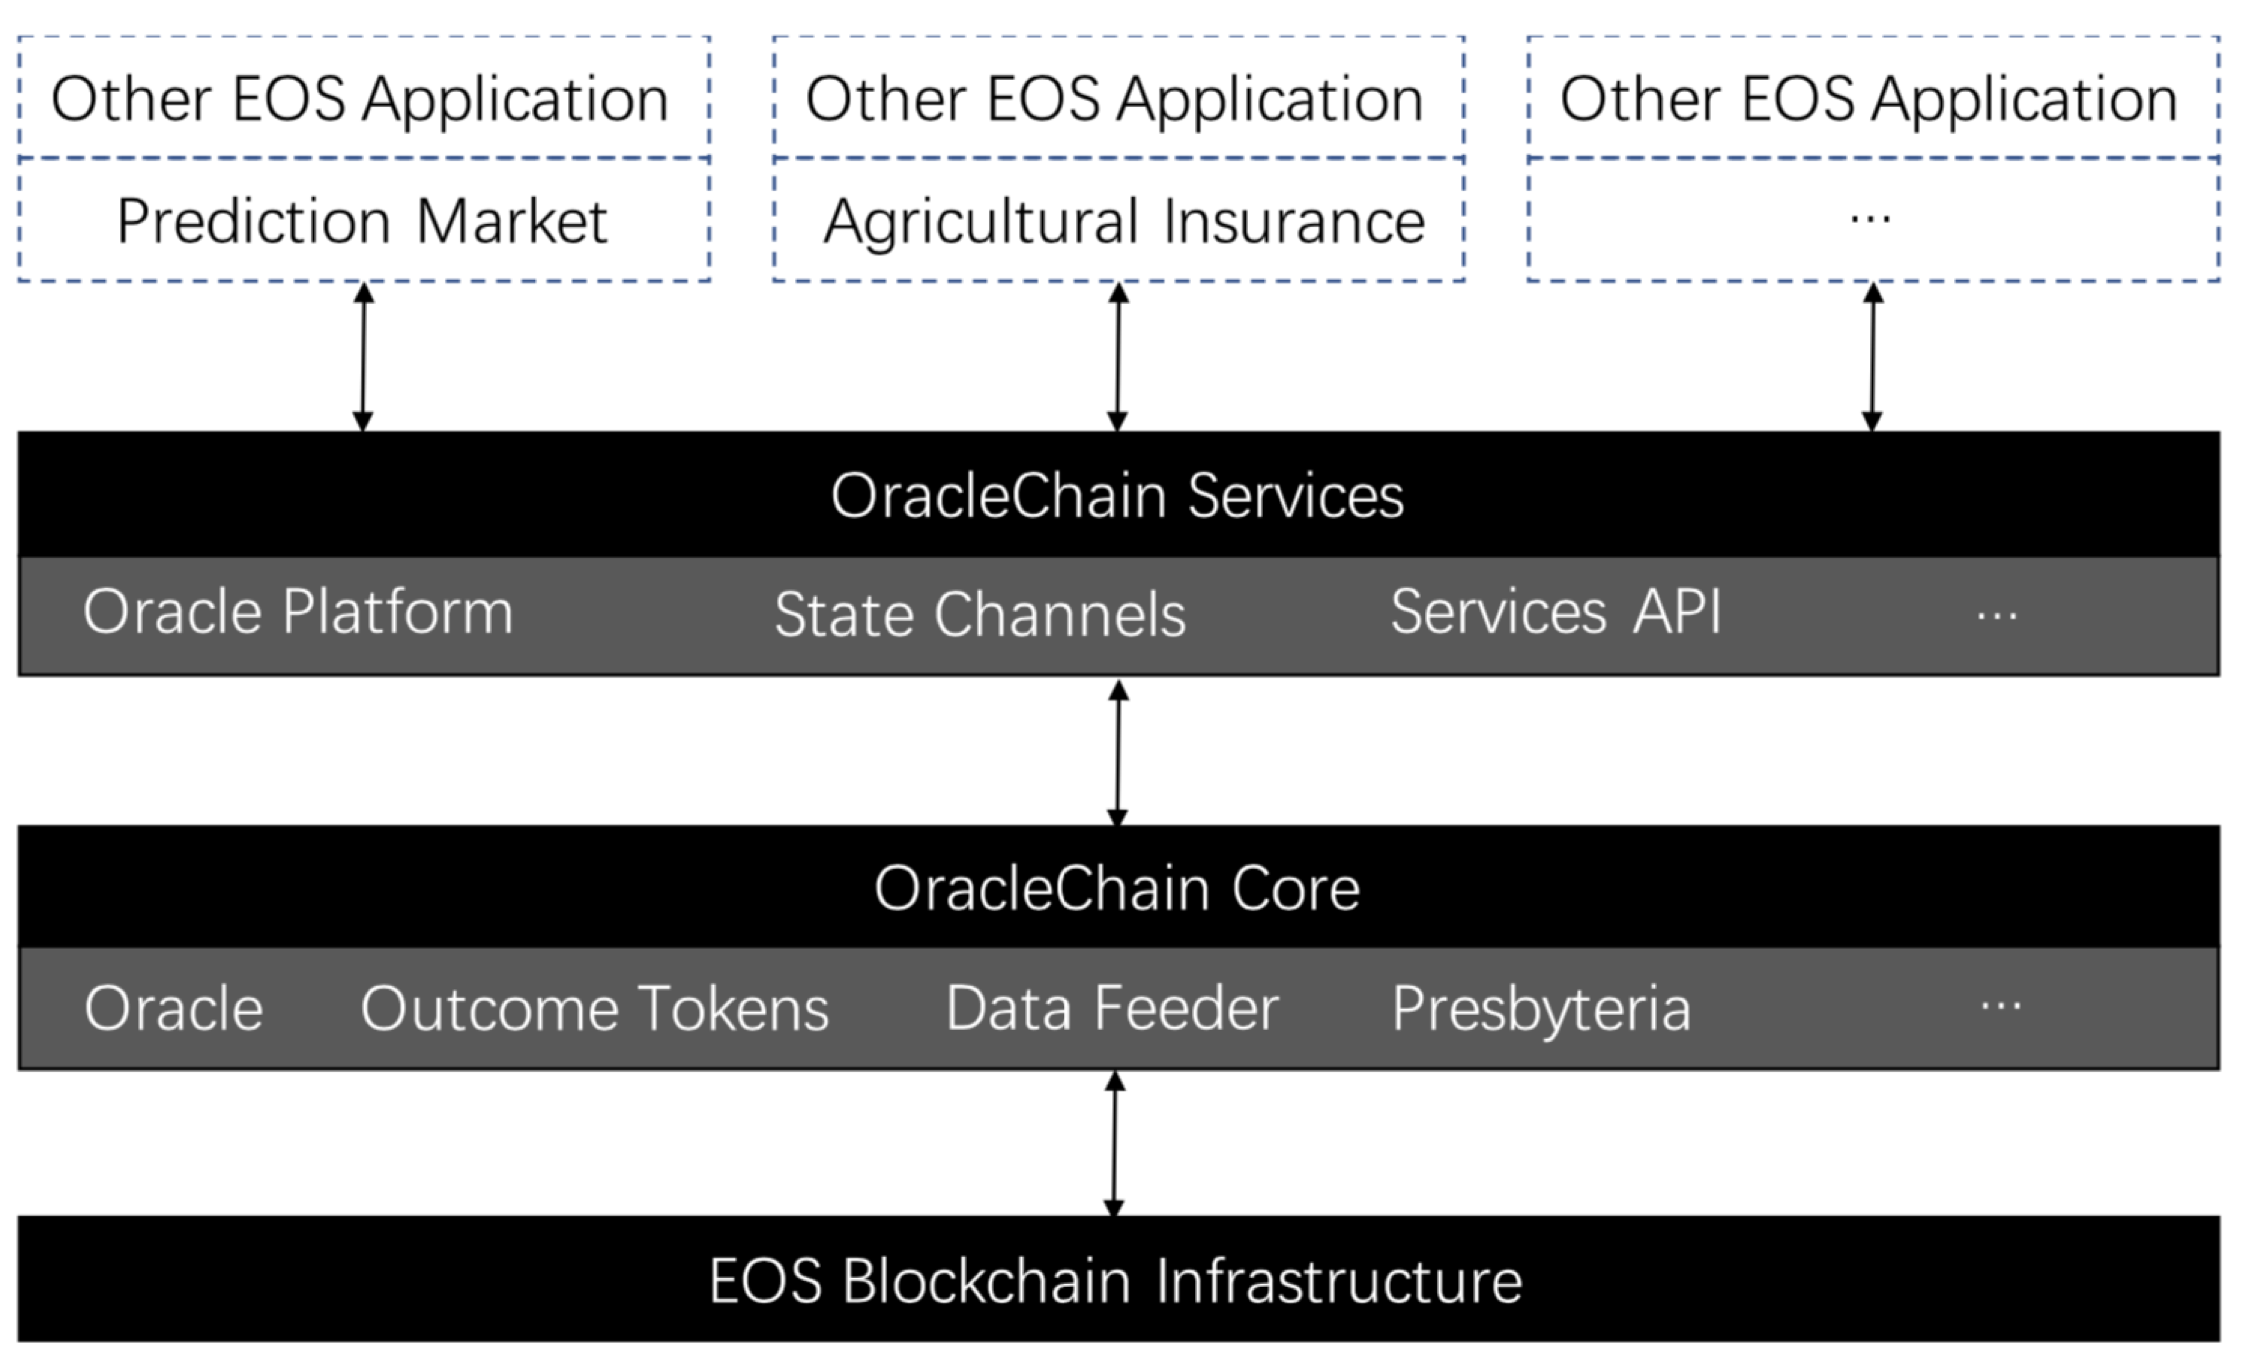Click the Services API label
The image size is (2243, 1362).
tap(1556, 612)
